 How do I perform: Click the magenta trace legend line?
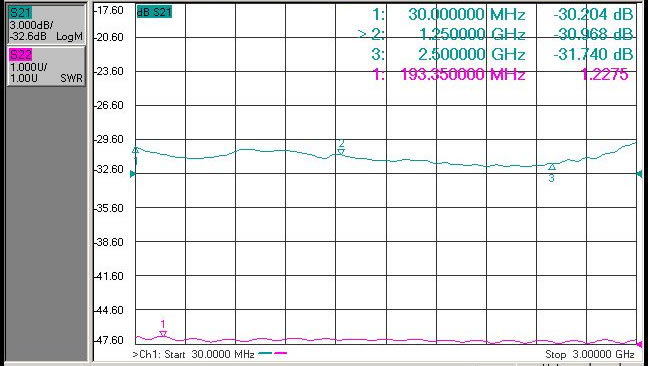pyautogui.click(x=280, y=353)
